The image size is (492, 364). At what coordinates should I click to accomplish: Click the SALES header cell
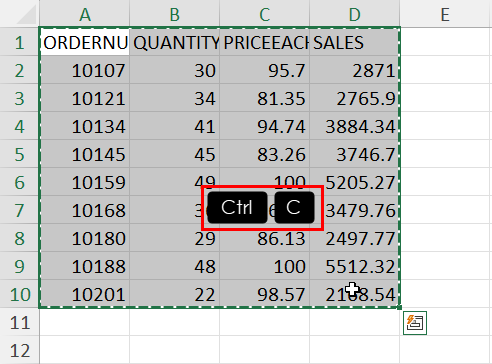coord(355,42)
